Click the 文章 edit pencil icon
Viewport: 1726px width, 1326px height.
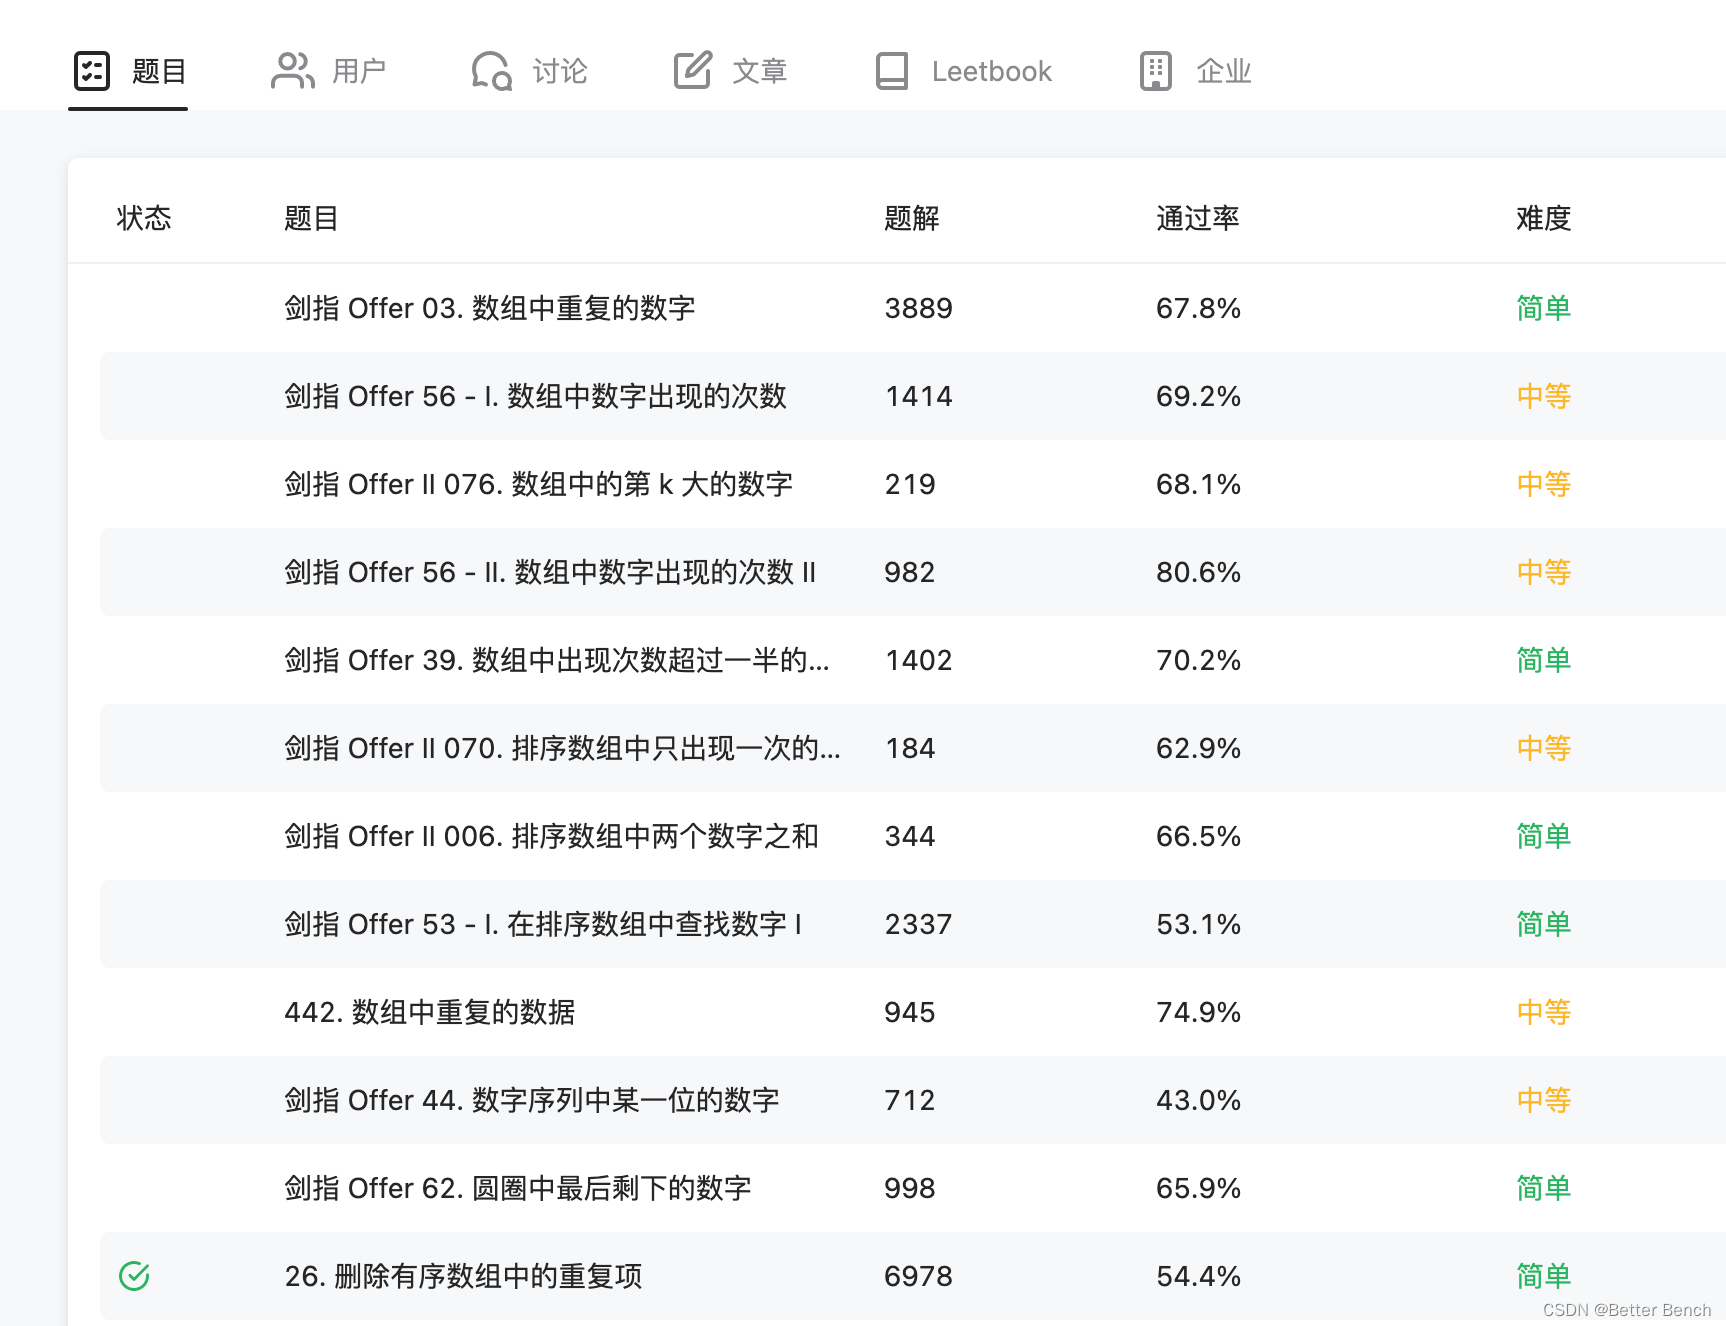(693, 70)
